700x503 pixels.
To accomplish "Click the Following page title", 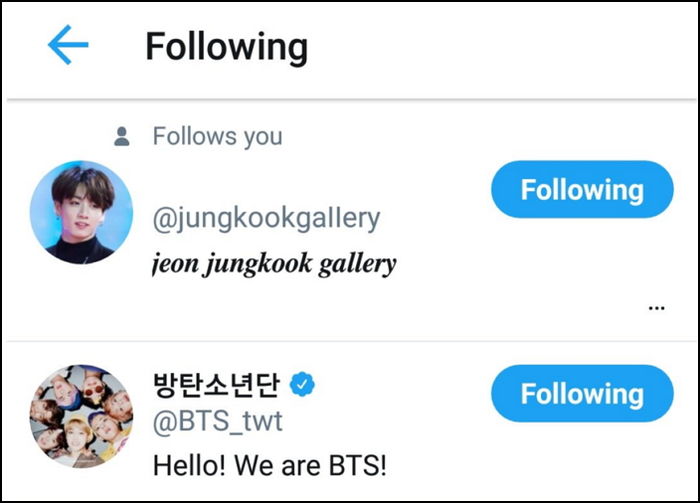I will (x=226, y=47).
